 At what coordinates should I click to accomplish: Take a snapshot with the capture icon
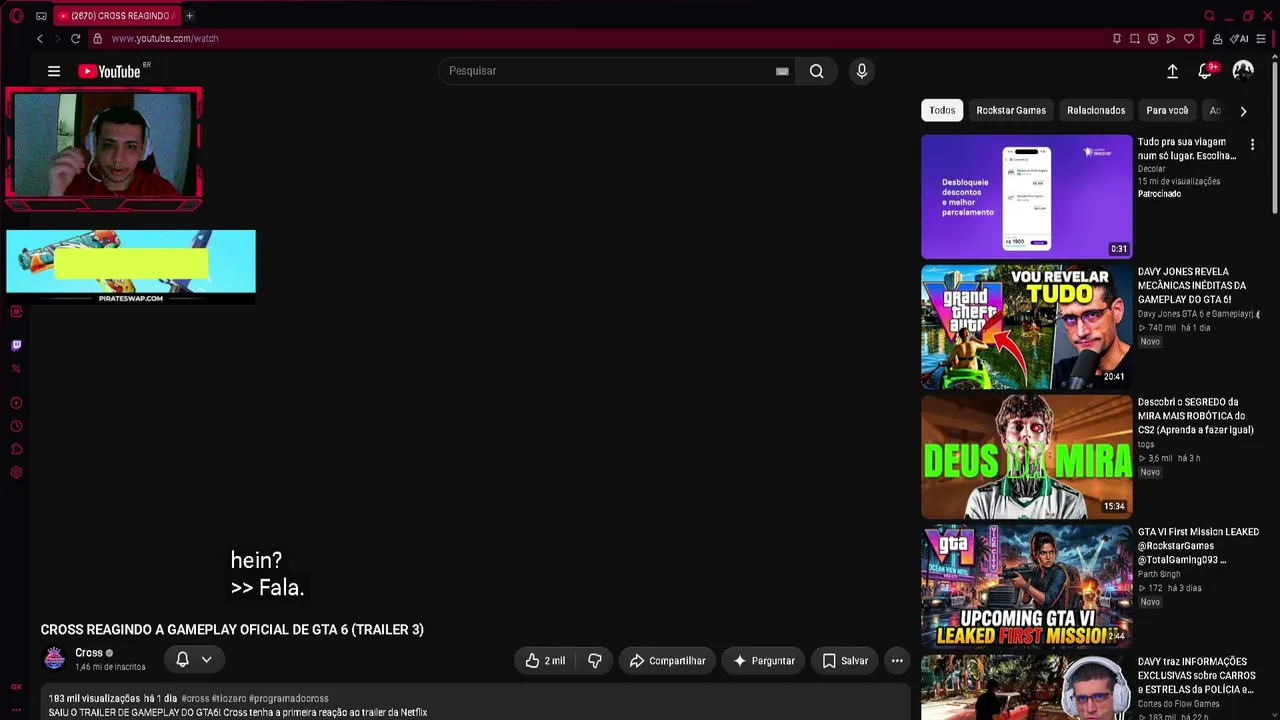pyautogui.click(x=1135, y=39)
